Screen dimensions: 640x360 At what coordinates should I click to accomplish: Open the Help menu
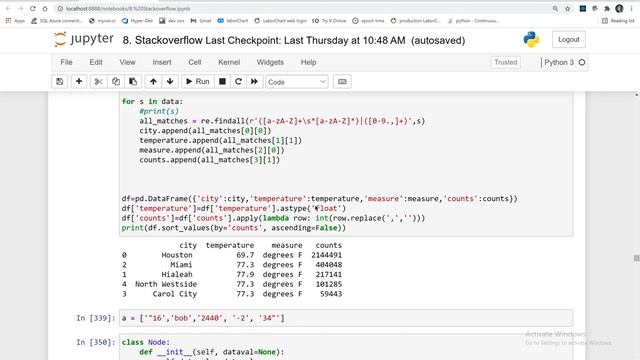[309, 62]
